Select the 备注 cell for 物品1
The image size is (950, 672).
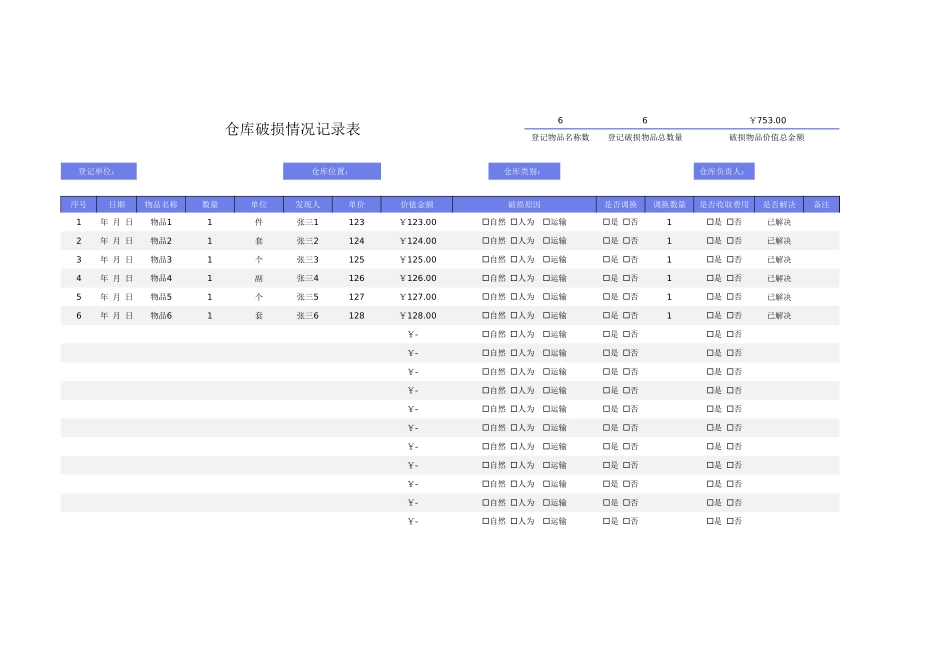pos(824,222)
